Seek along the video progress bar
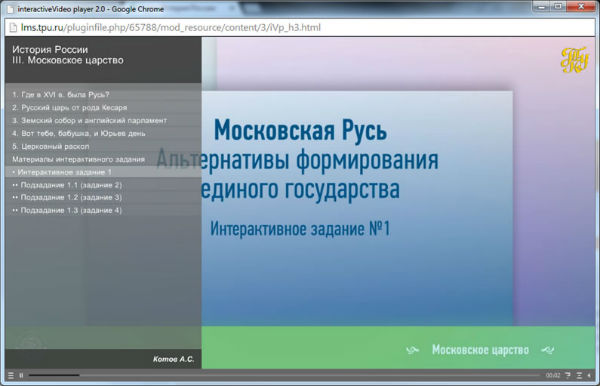The width and height of the screenshot is (600, 386). tap(284, 375)
